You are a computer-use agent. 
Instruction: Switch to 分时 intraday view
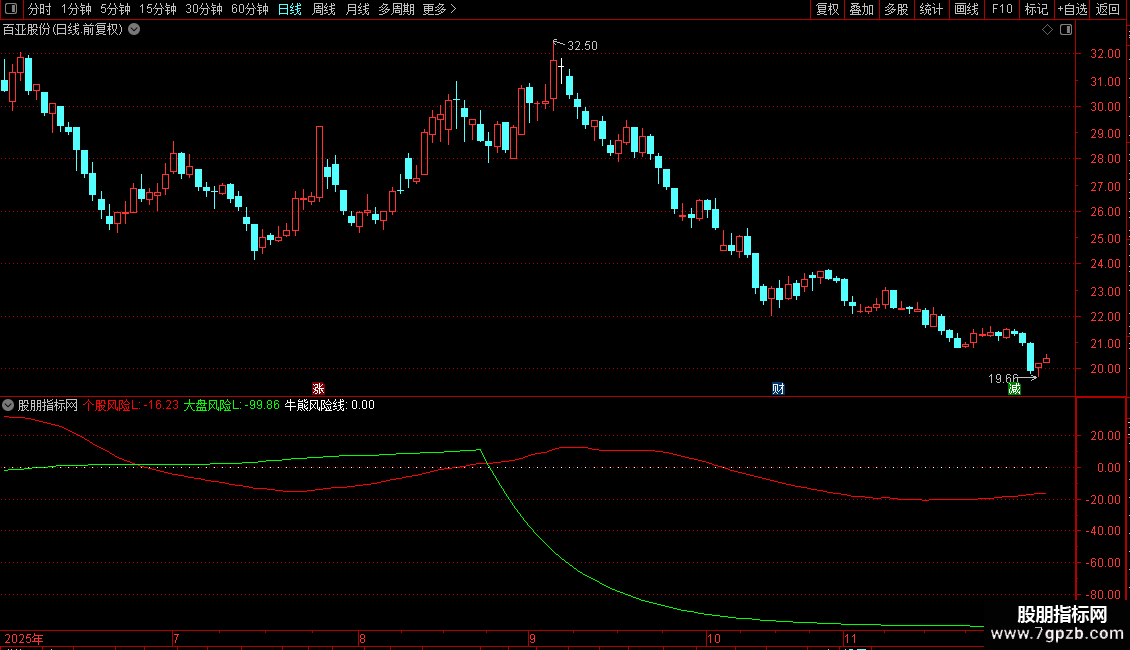[x=40, y=9]
